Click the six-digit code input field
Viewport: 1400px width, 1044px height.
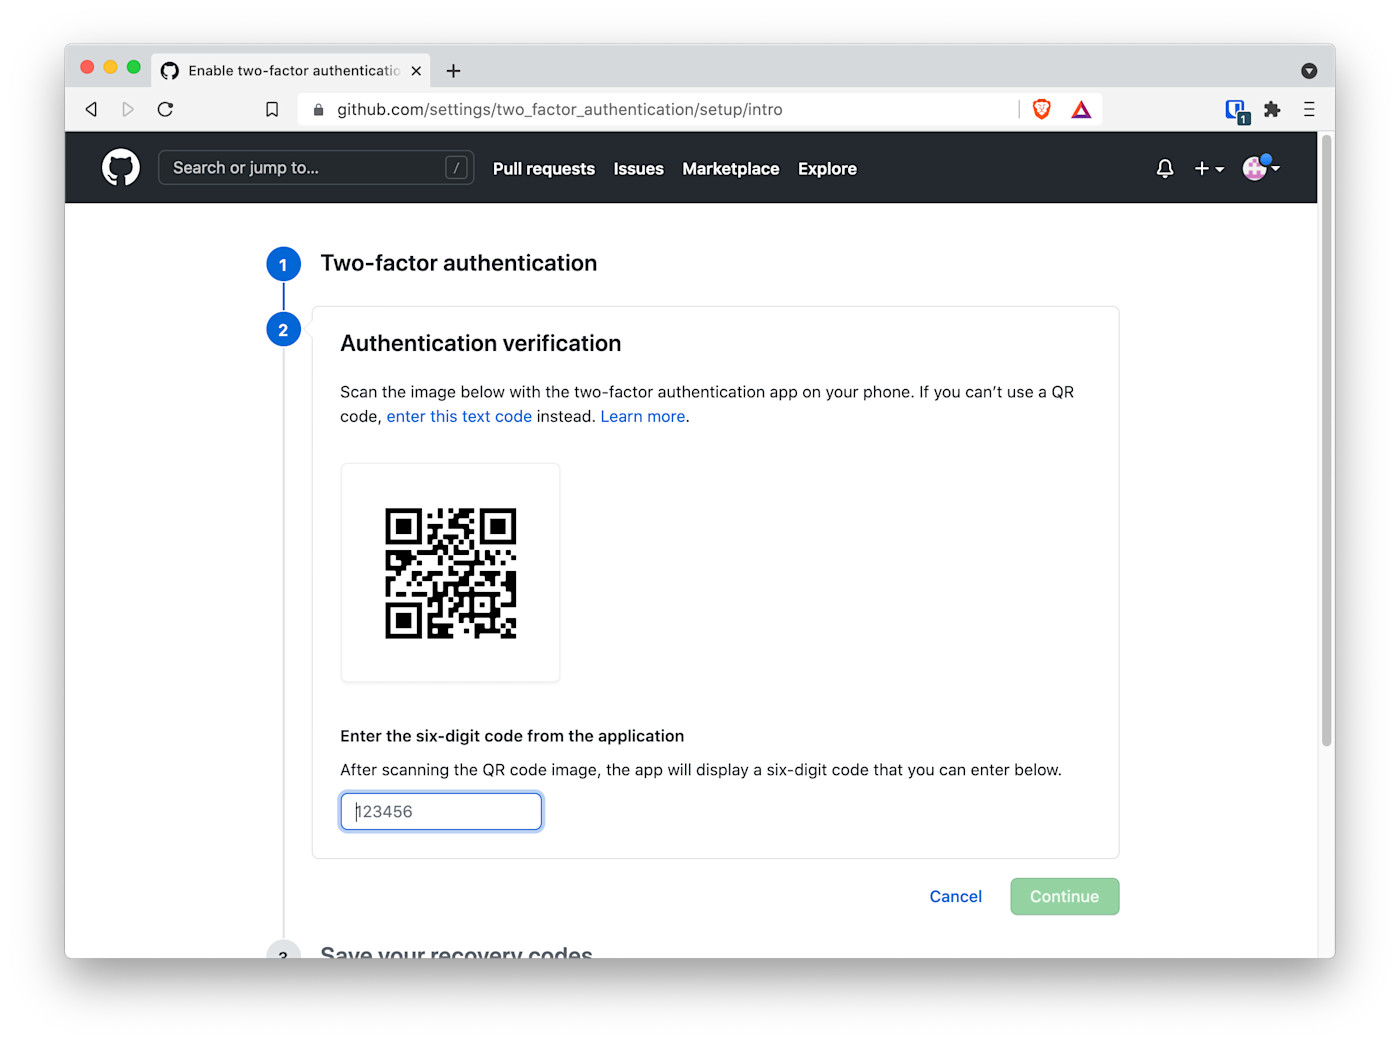coord(441,811)
